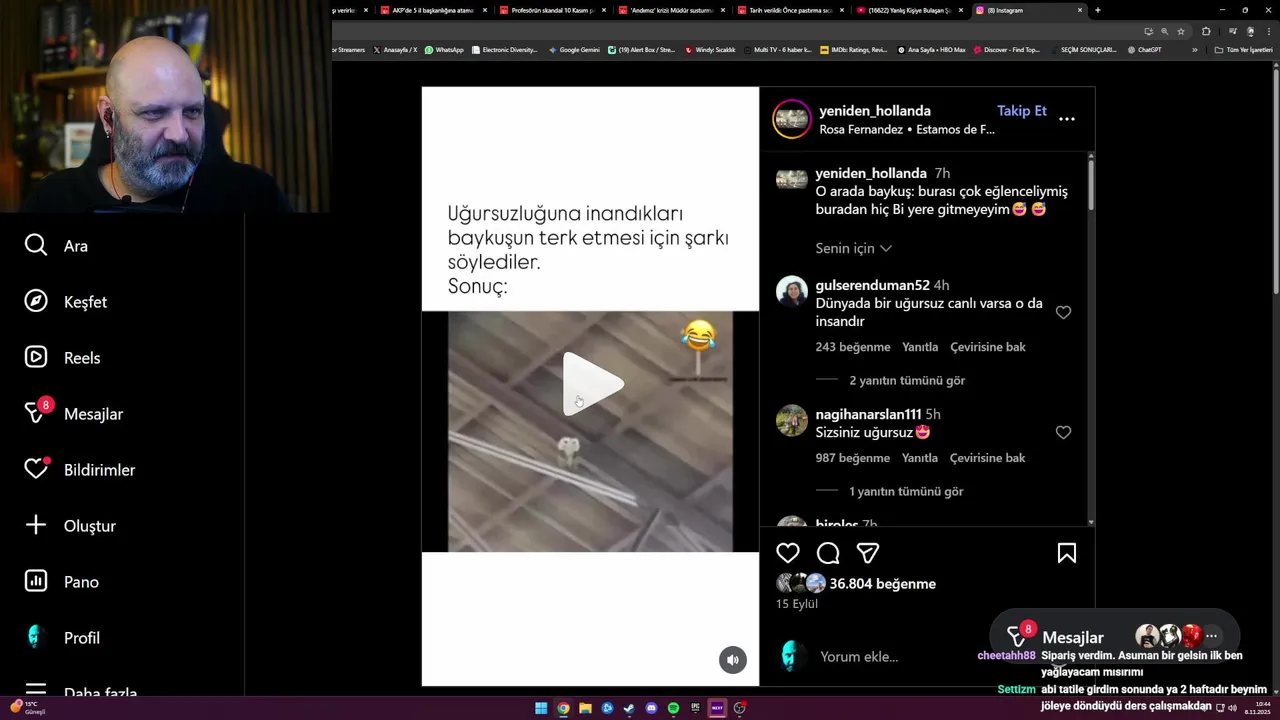
Task: Open Steam from taskbar
Action: pyautogui.click(x=629, y=708)
